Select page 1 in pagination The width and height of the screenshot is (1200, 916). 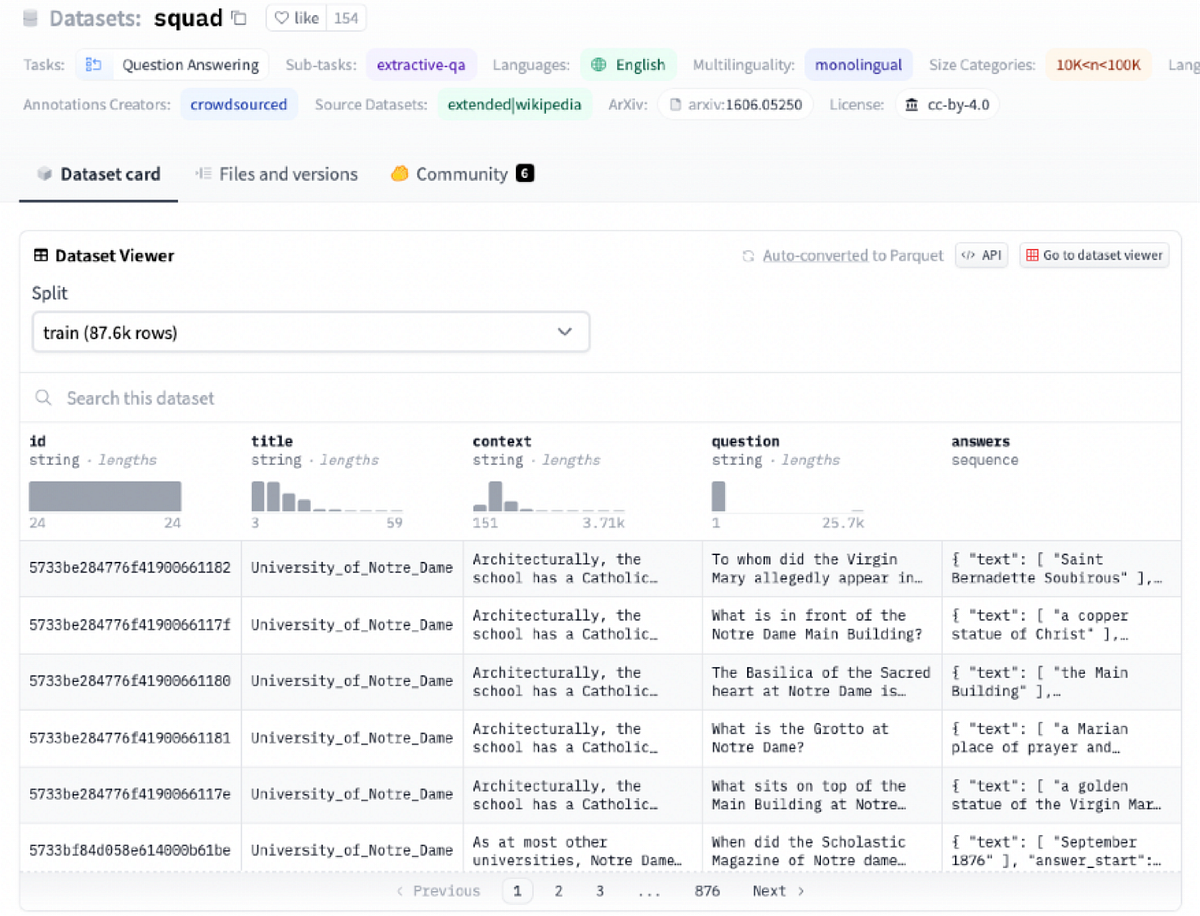pos(517,891)
